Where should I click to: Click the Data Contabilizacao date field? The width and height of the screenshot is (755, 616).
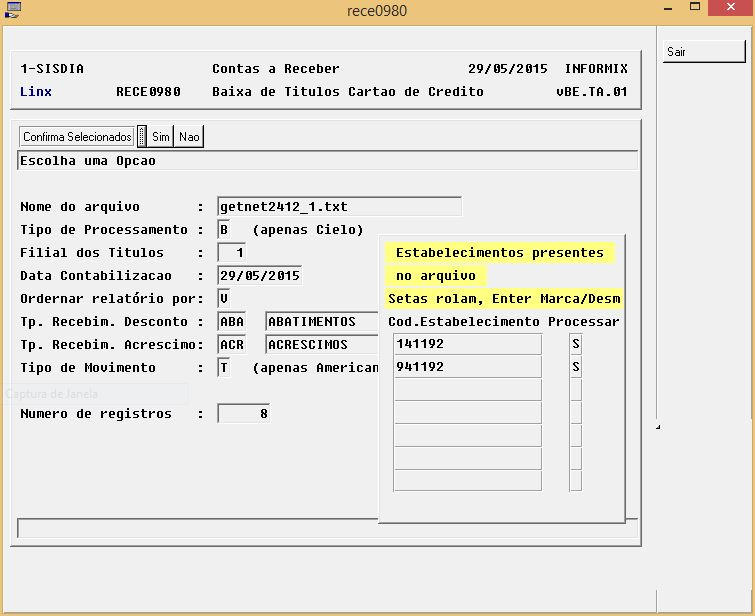[260, 275]
